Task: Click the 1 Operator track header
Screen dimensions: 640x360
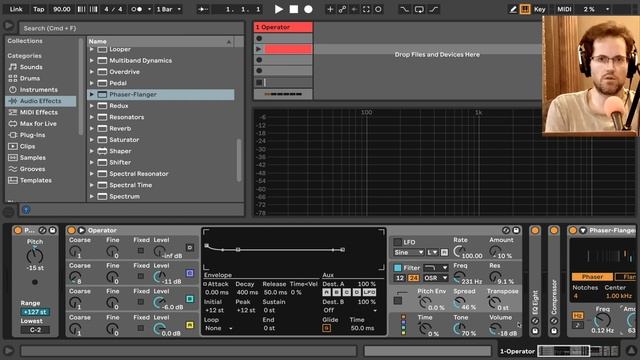Action: tap(283, 27)
